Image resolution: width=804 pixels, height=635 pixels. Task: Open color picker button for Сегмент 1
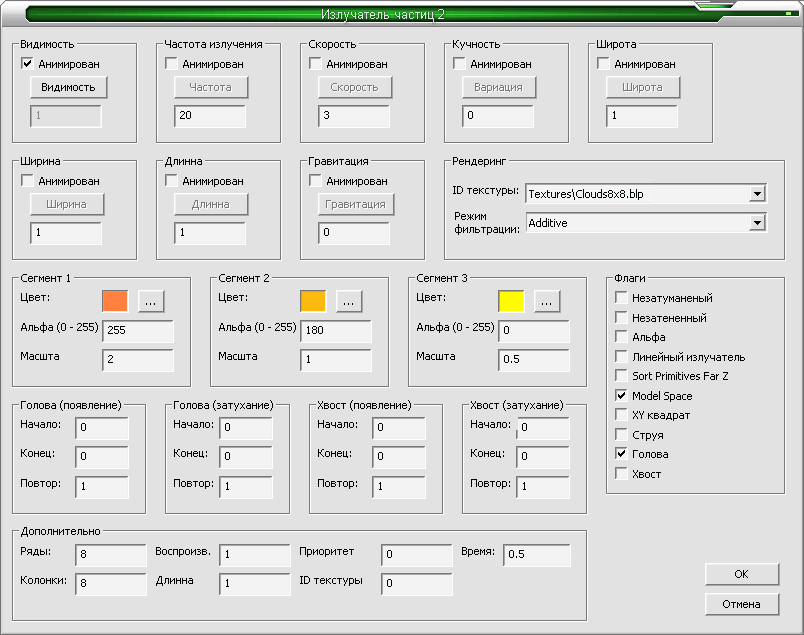click(151, 301)
